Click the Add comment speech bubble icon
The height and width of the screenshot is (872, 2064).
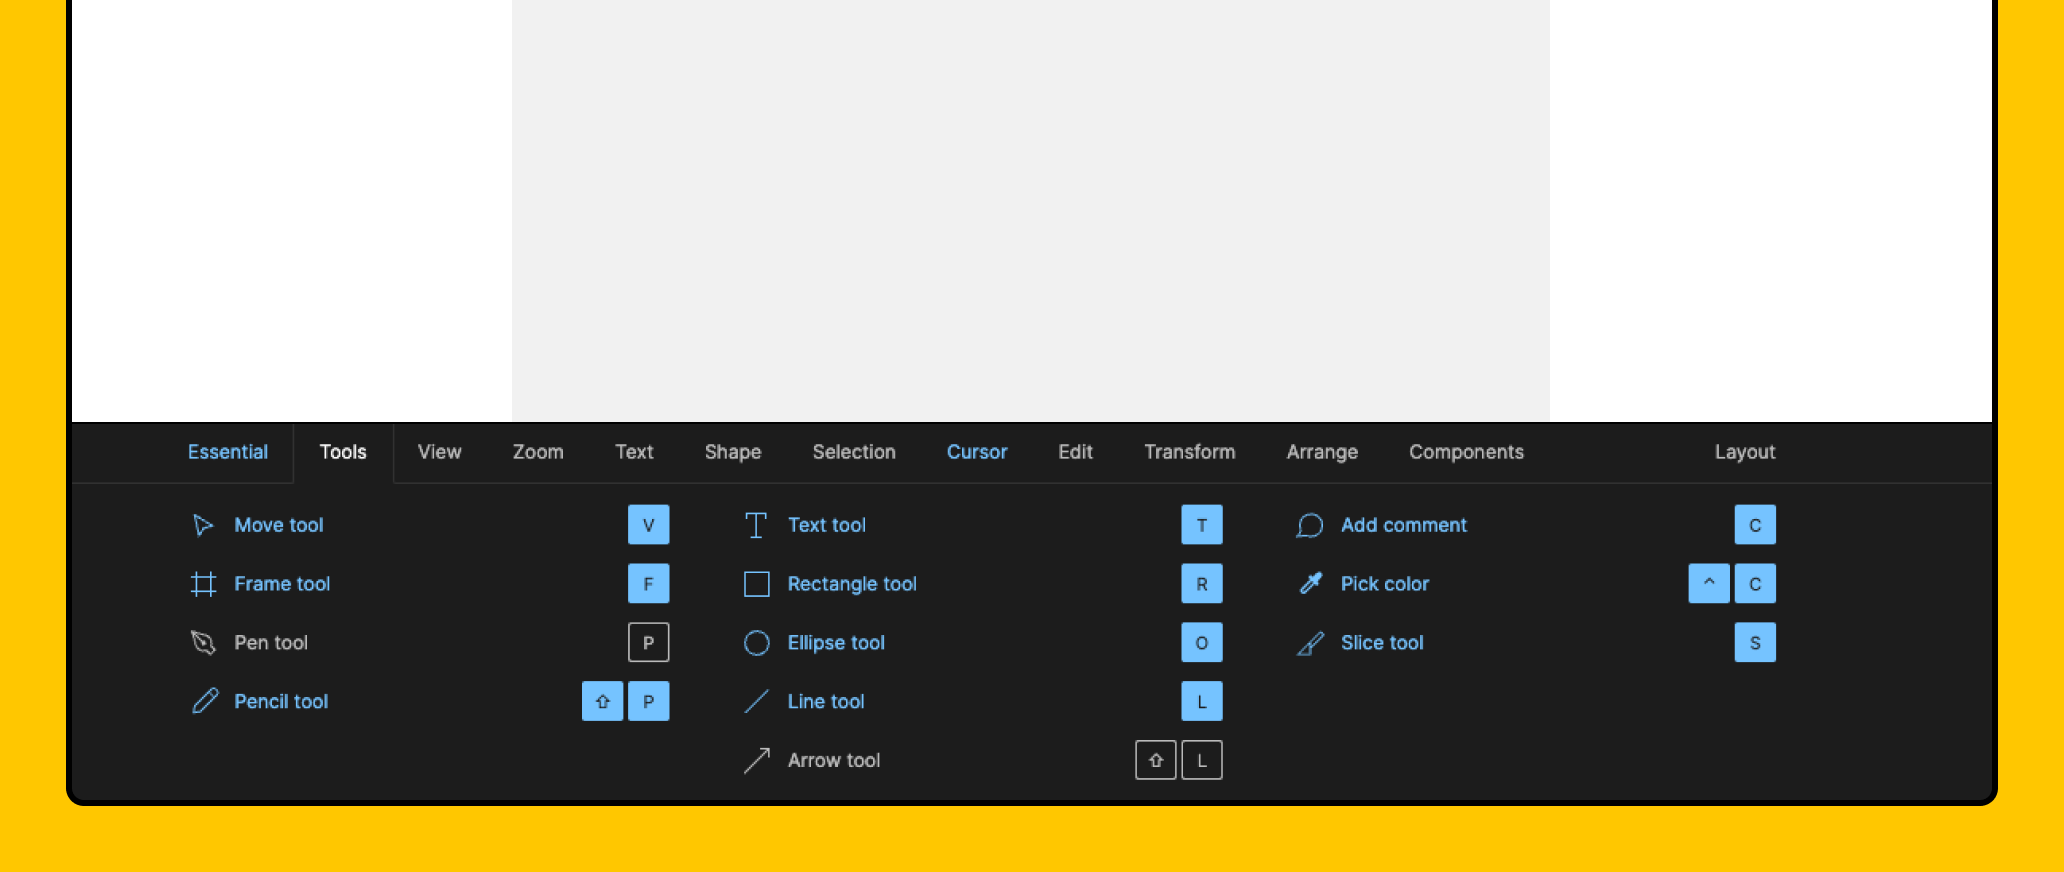coord(1309,525)
